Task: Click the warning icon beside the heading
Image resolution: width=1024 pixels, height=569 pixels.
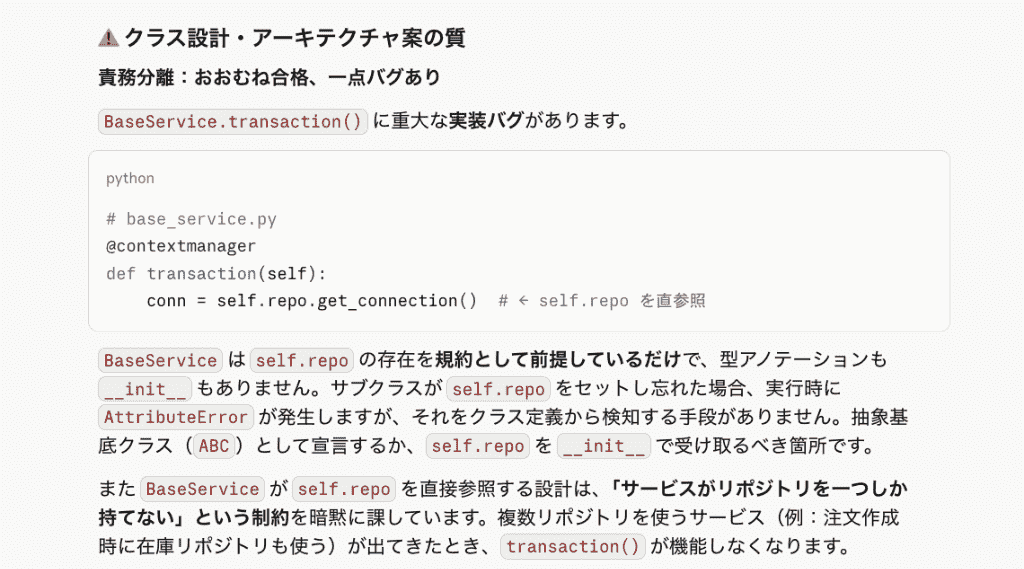Action: [108, 38]
